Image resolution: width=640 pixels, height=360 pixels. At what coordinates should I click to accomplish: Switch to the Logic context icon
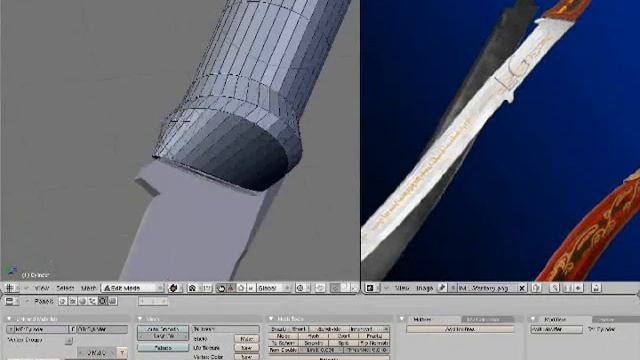(62, 301)
